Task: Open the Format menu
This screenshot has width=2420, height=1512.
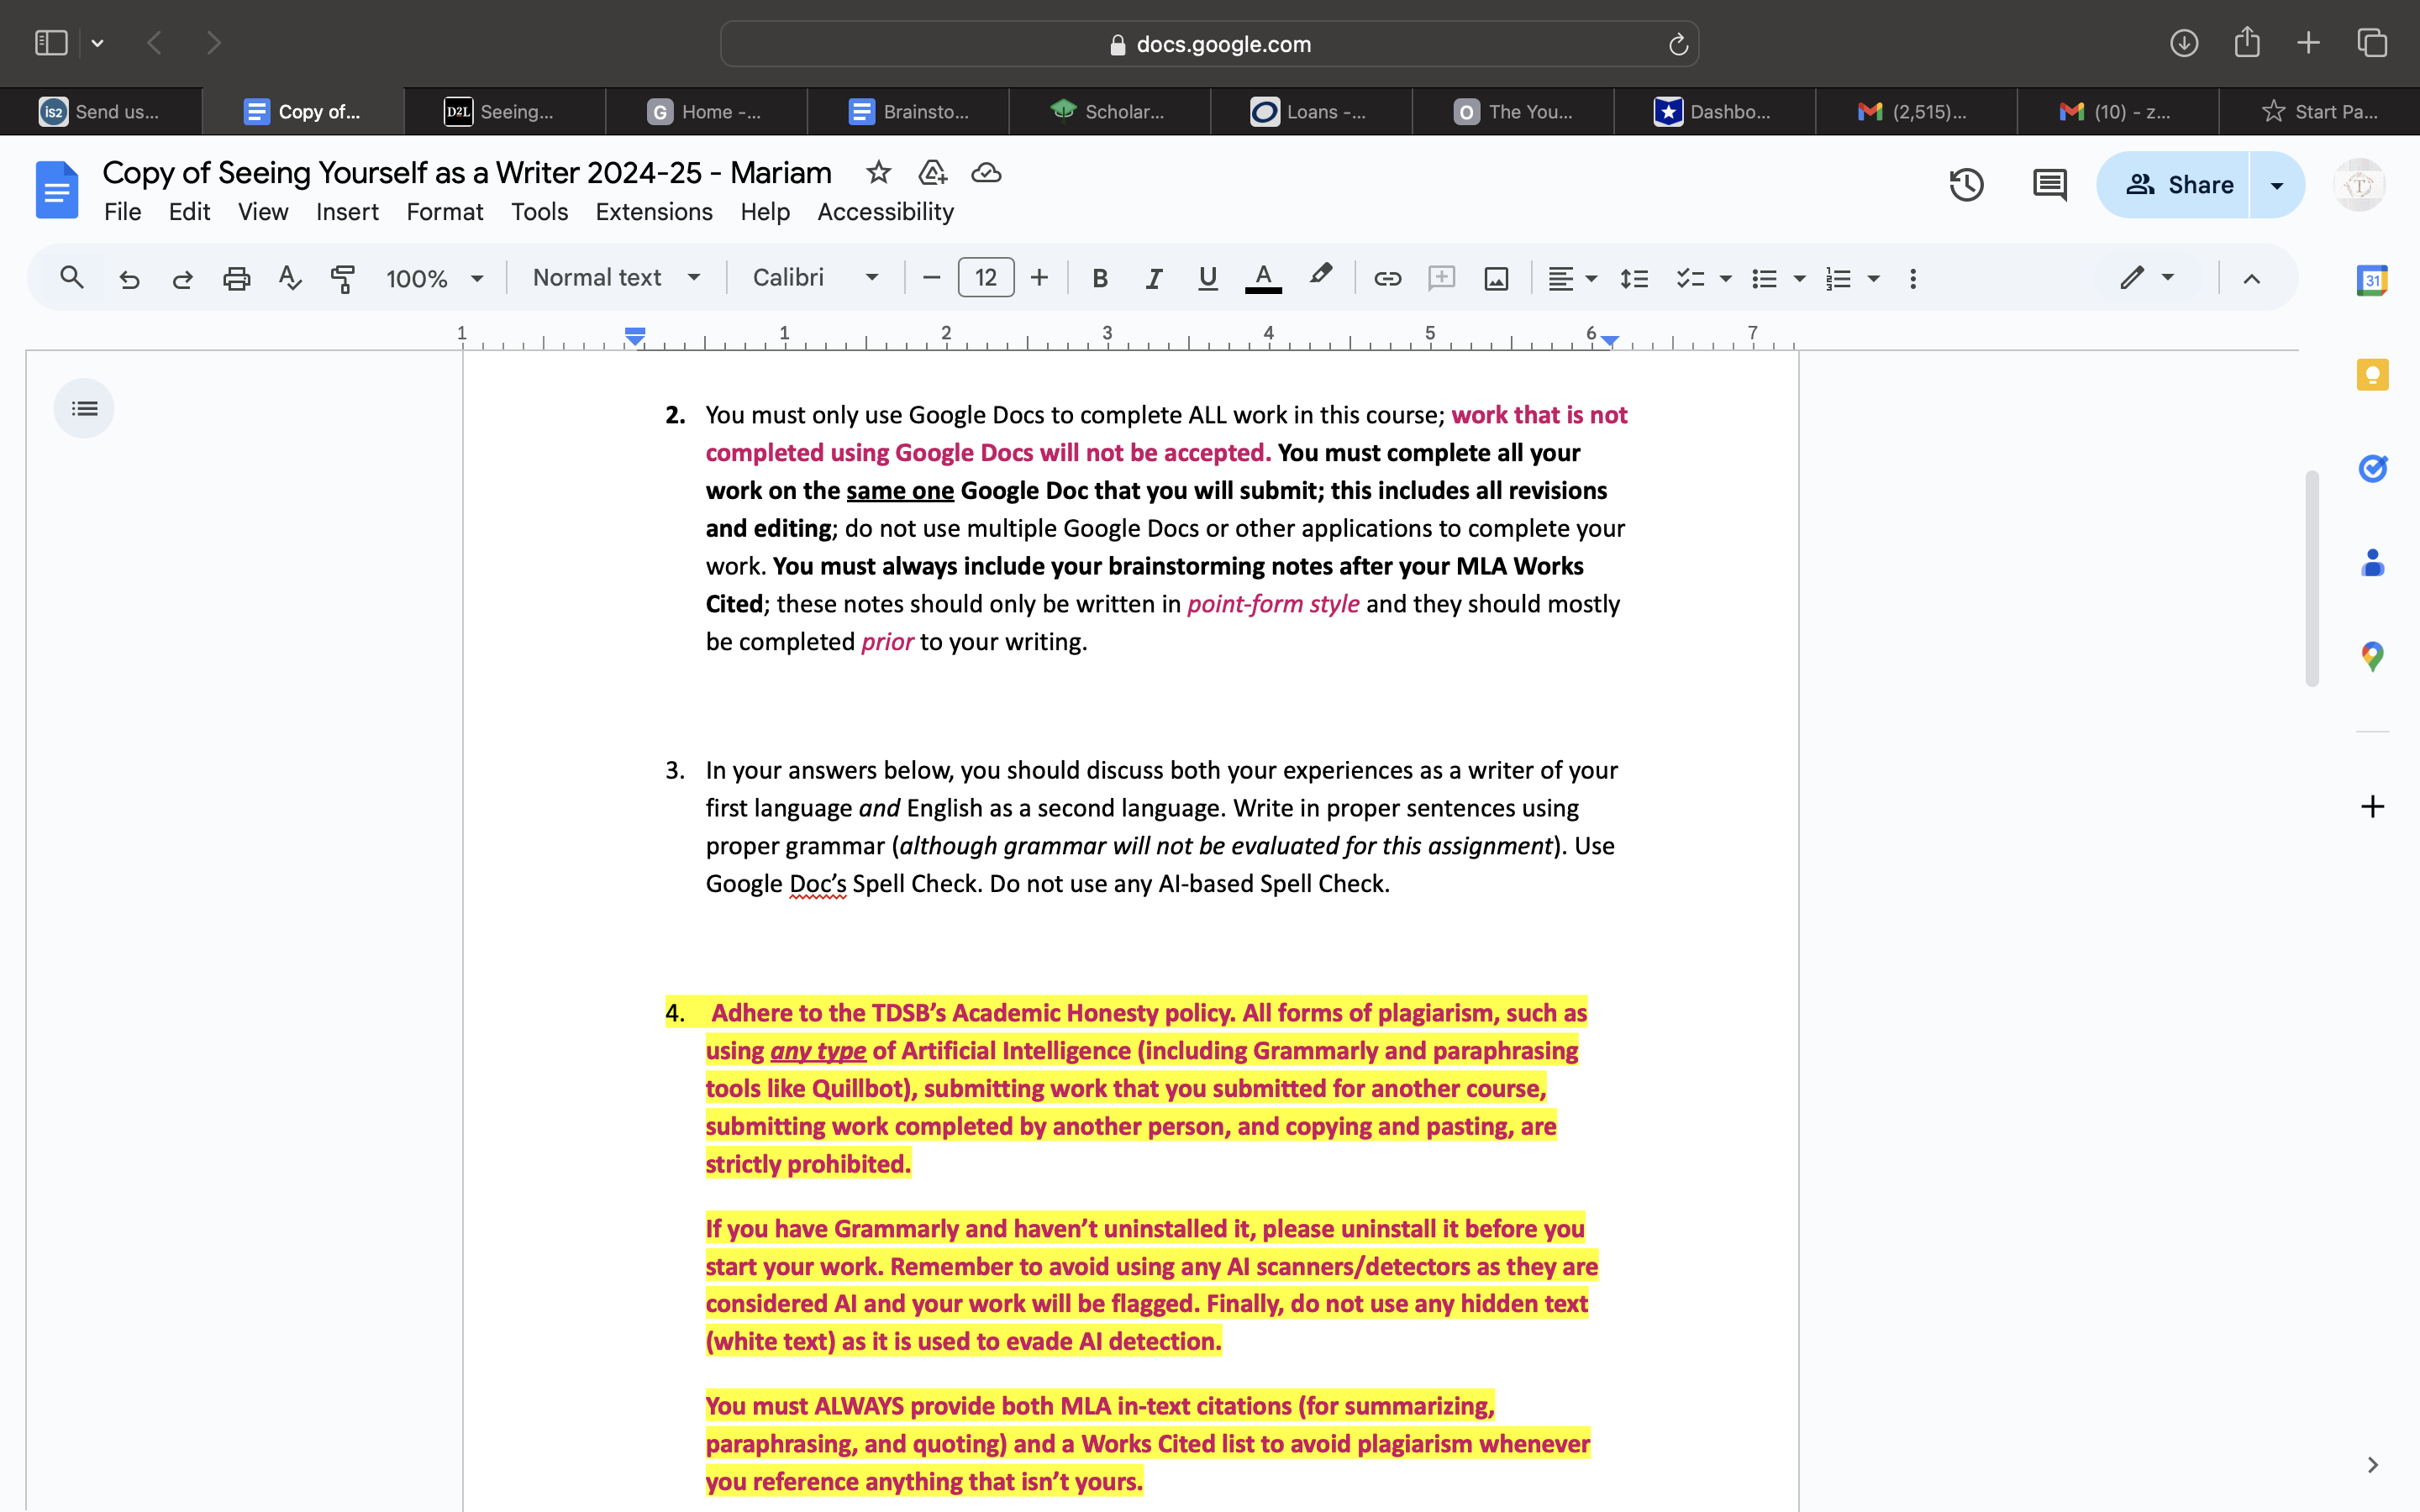Action: pyautogui.click(x=445, y=211)
